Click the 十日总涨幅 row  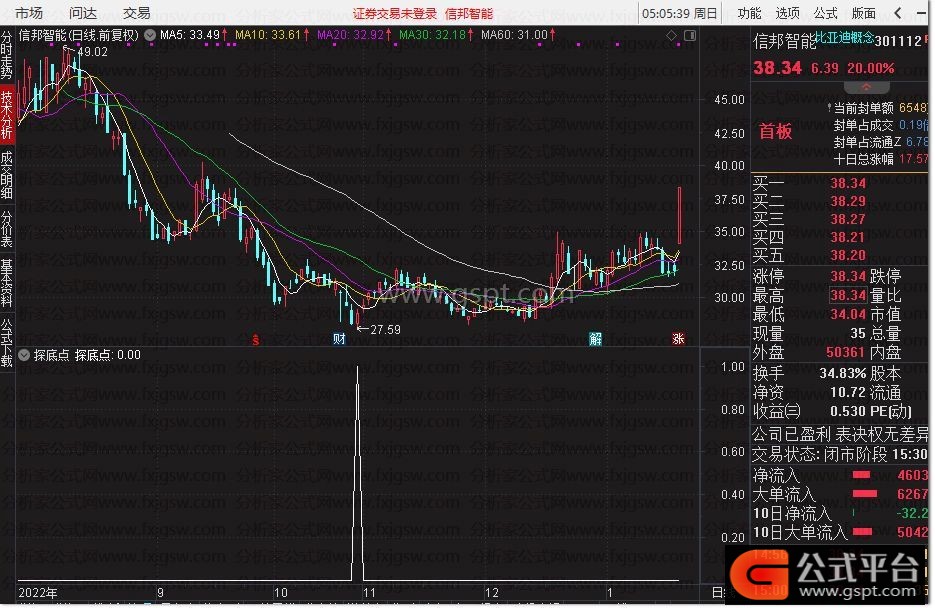(880, 159)
